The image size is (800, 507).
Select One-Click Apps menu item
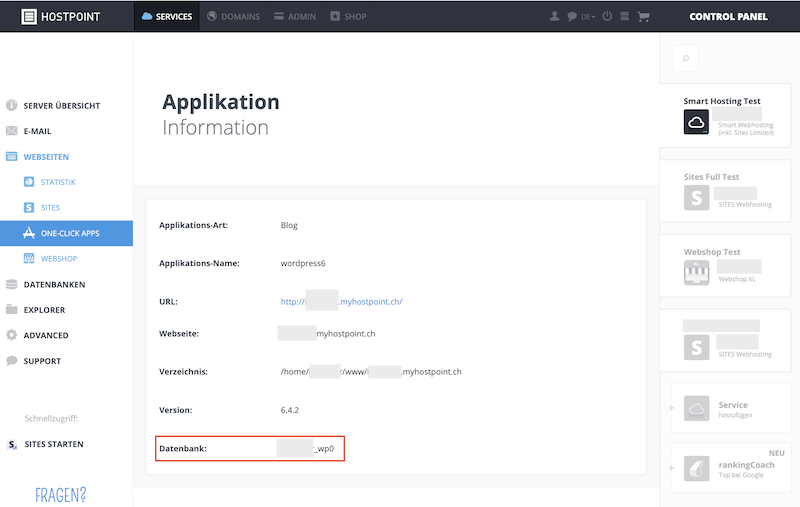point(66,233)
